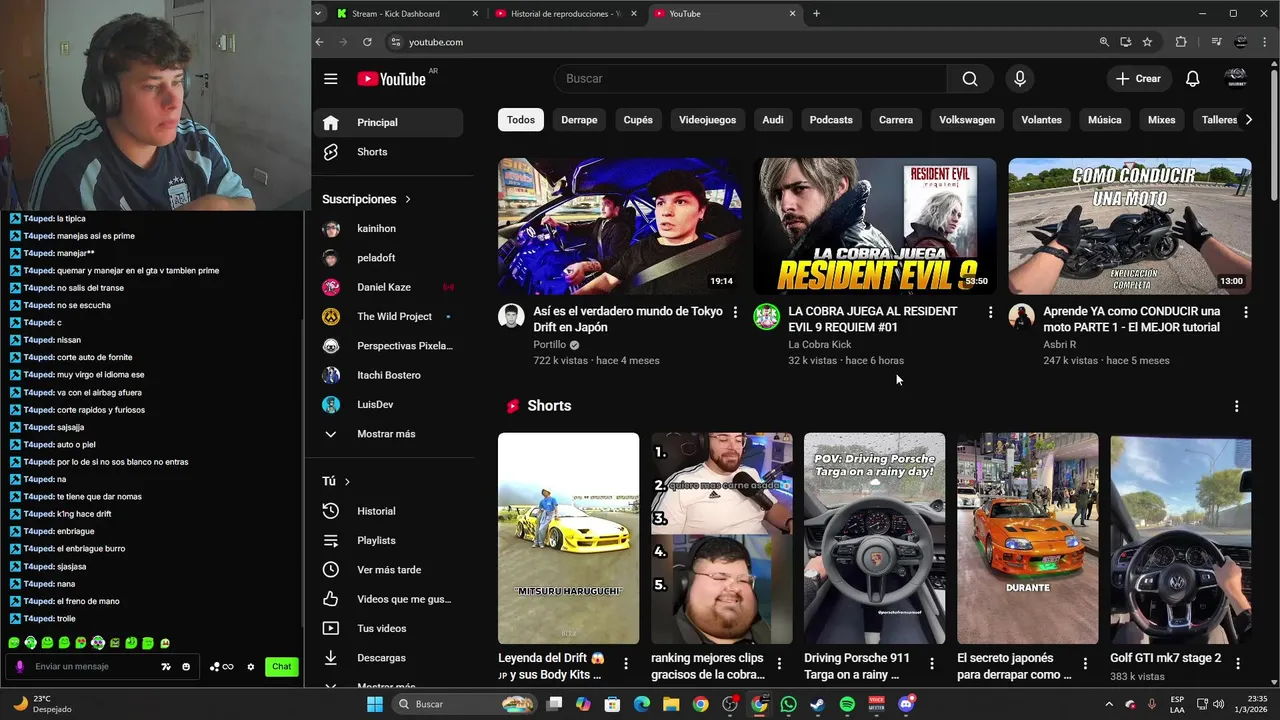Open the emoji picker in chat box
Viewport: 1280px width, 720px height.
[x=186, y=667]
